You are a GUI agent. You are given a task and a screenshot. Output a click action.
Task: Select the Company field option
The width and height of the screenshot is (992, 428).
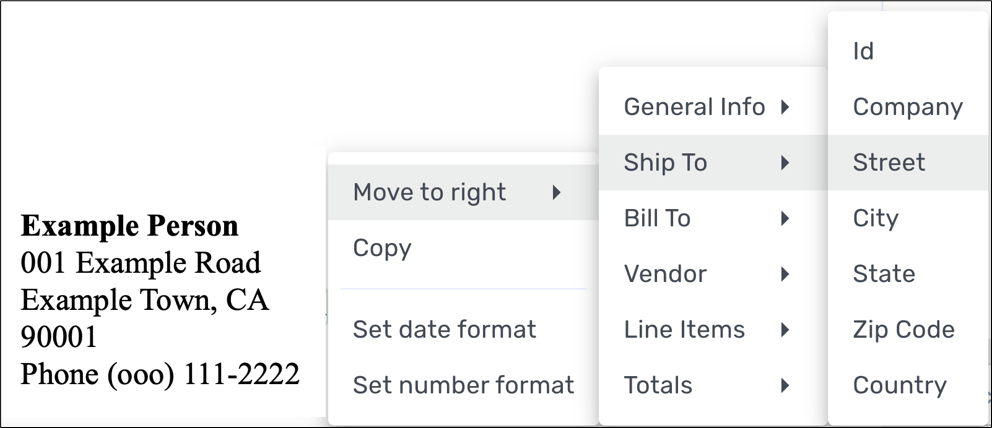[907, 107]
